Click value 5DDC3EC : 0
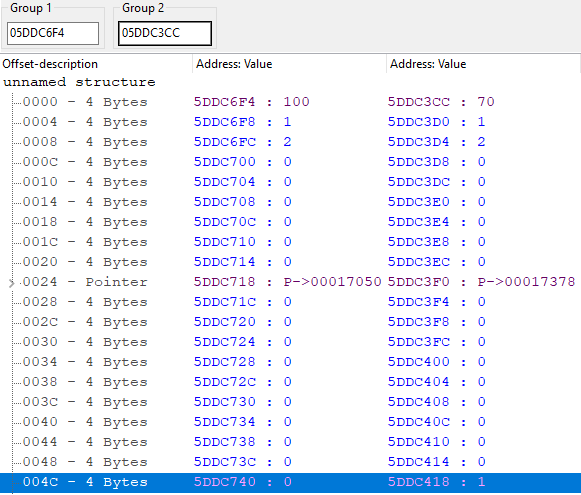The image size is (581, 495). (436, 262)
